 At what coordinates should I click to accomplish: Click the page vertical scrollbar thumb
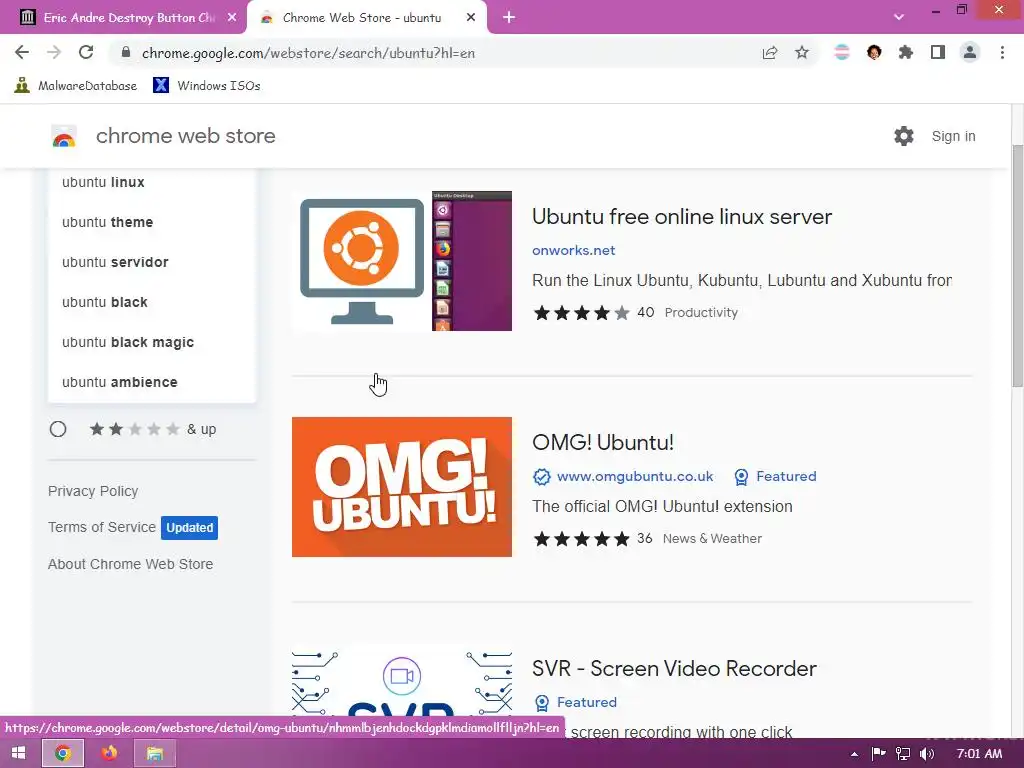point(1017,264)
